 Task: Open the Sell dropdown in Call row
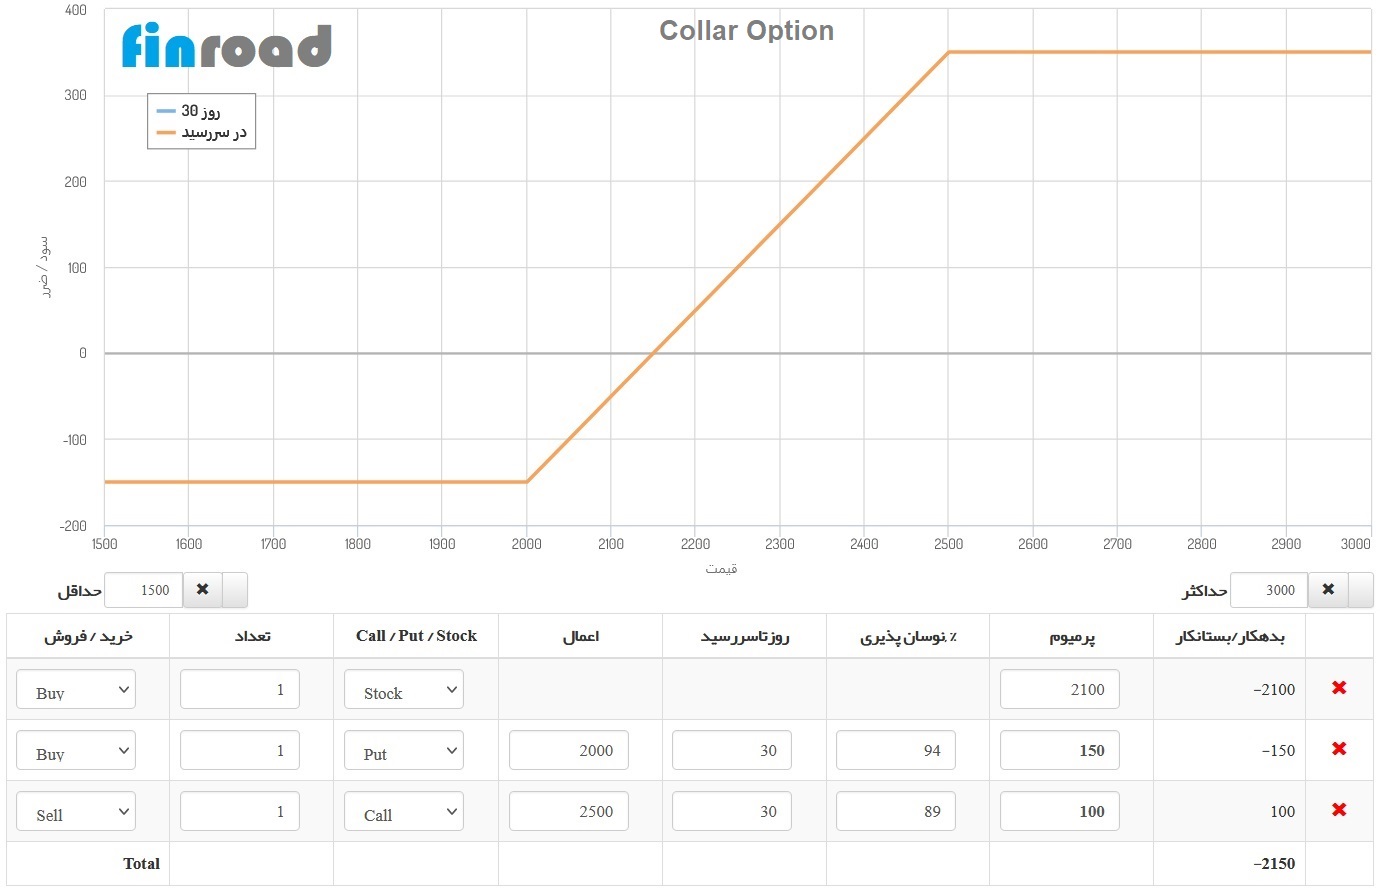(x=76, y=812)
